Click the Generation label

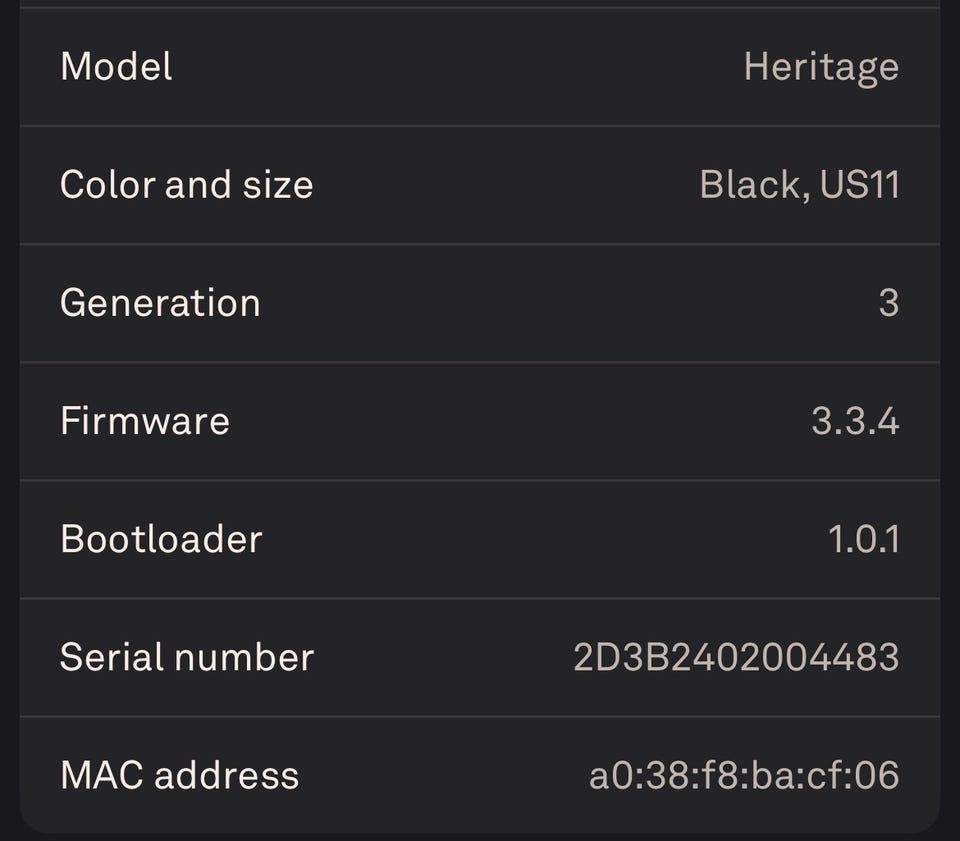coord(160,303)
